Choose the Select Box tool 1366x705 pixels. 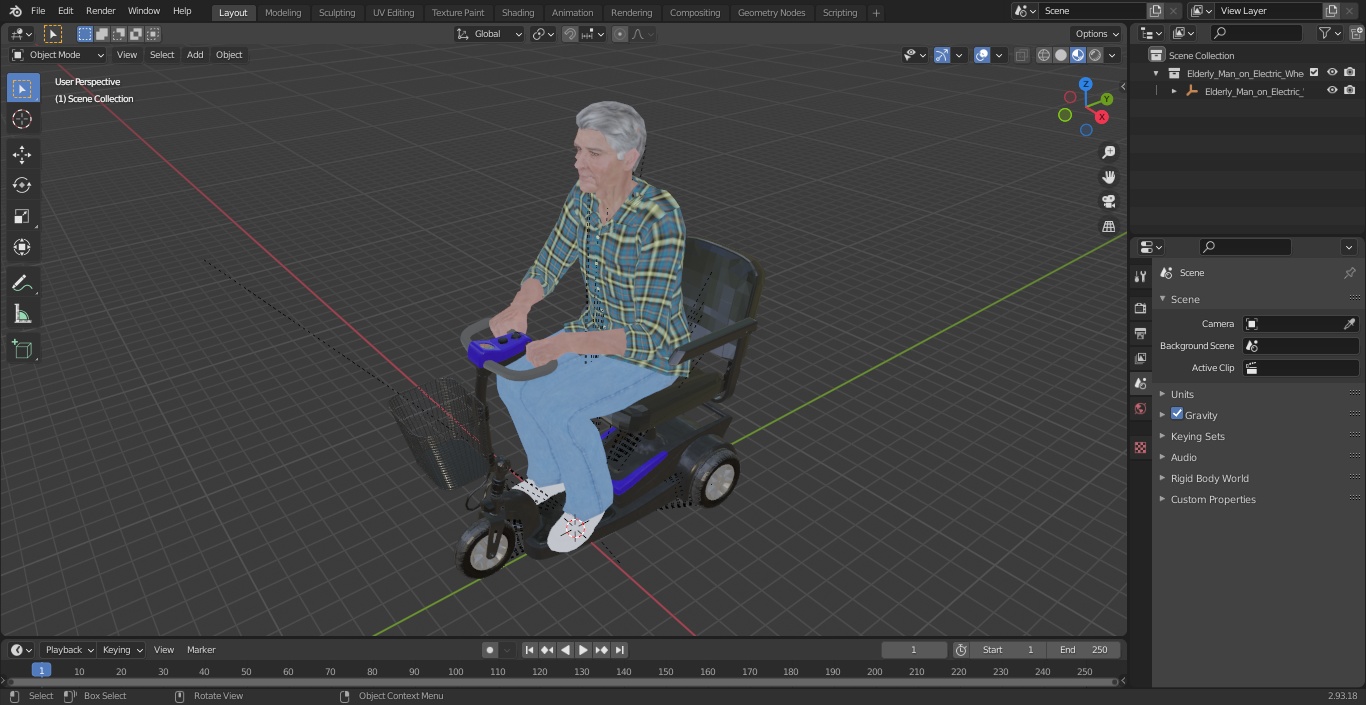[22, 88]
